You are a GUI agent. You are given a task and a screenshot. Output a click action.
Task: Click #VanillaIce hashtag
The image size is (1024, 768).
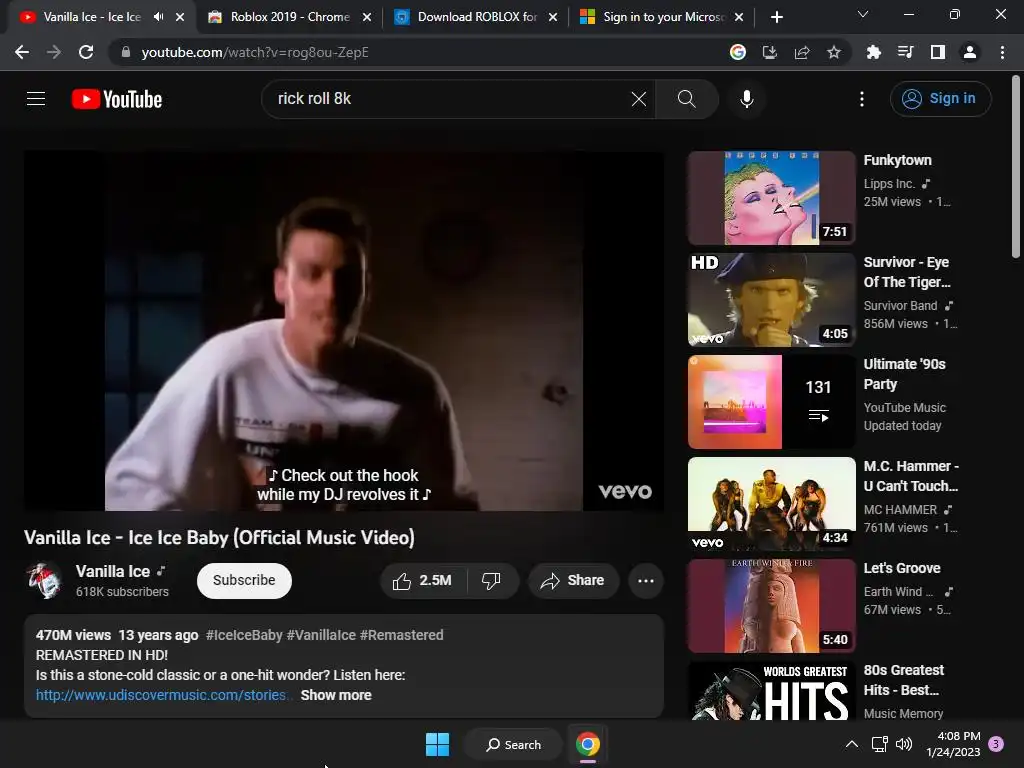pyautogui.click(x=321, y=635)
